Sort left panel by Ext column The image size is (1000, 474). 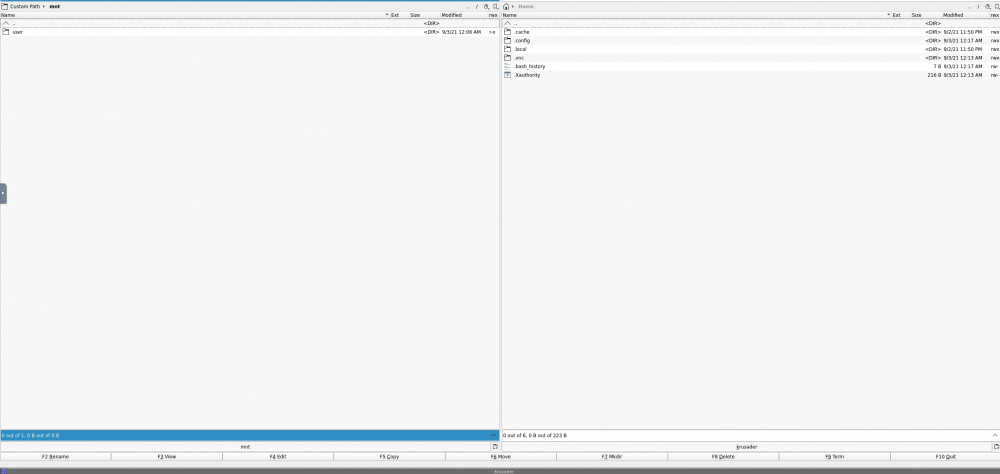point(399,15)
